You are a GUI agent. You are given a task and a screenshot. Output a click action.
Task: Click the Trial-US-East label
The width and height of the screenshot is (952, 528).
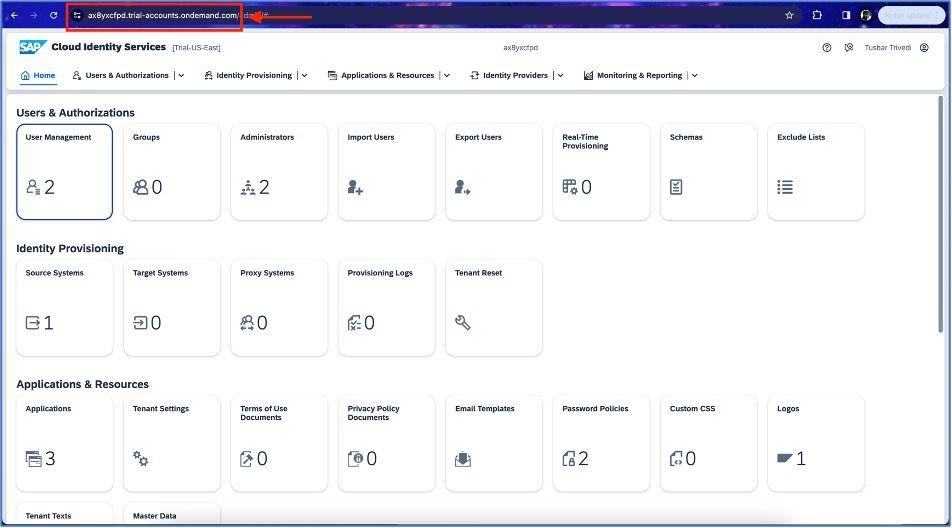(196, 47)
